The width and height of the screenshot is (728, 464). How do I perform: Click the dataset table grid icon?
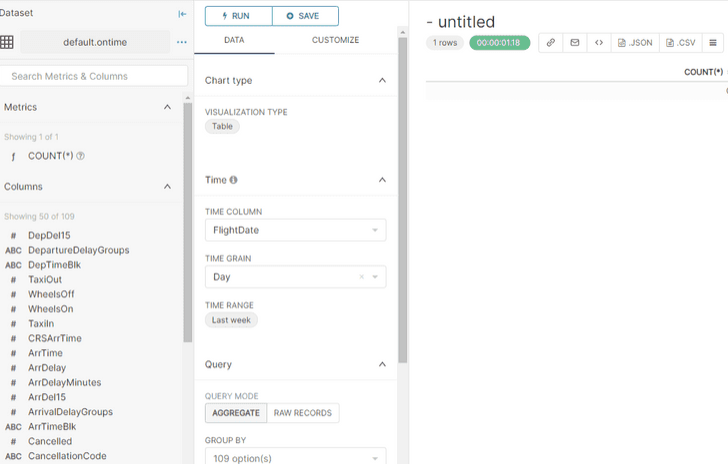(x=7, y=42)
